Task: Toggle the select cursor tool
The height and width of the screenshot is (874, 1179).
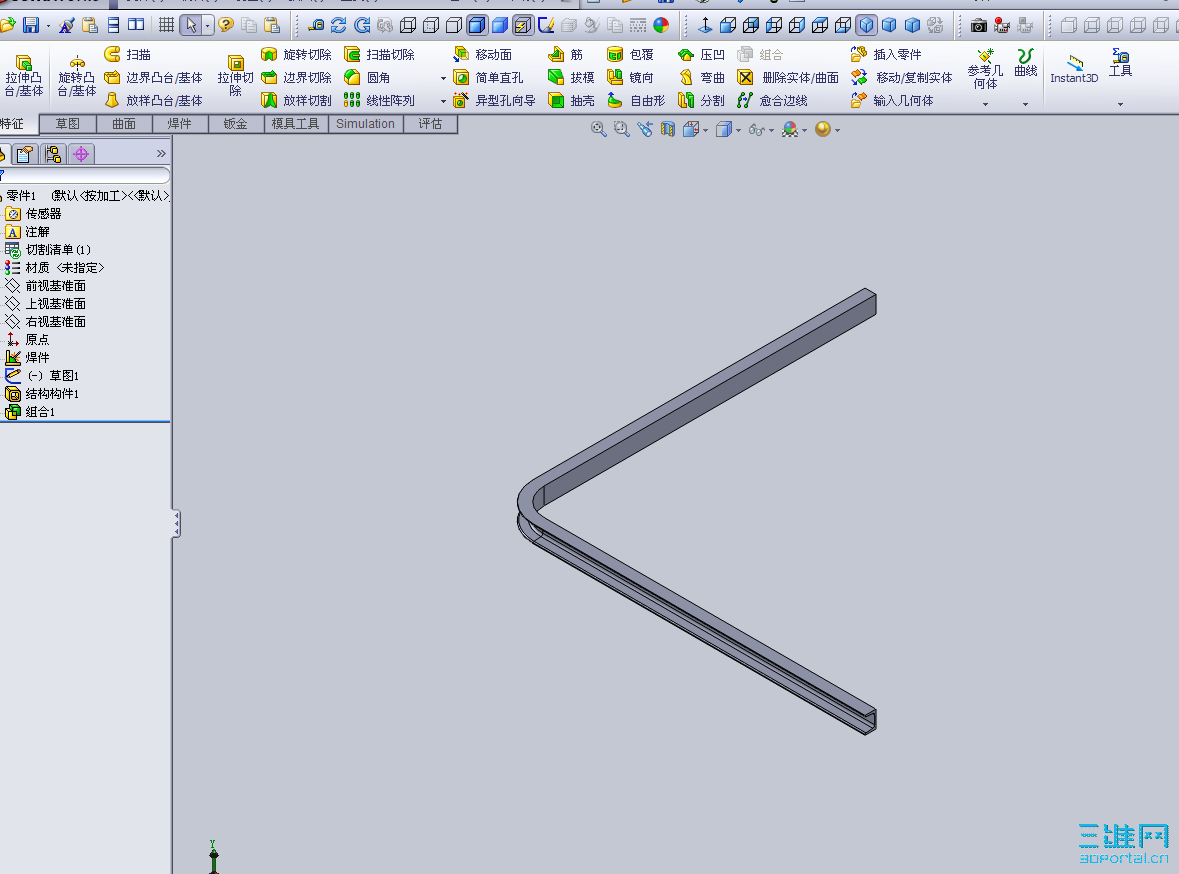Action: point(191,25)
